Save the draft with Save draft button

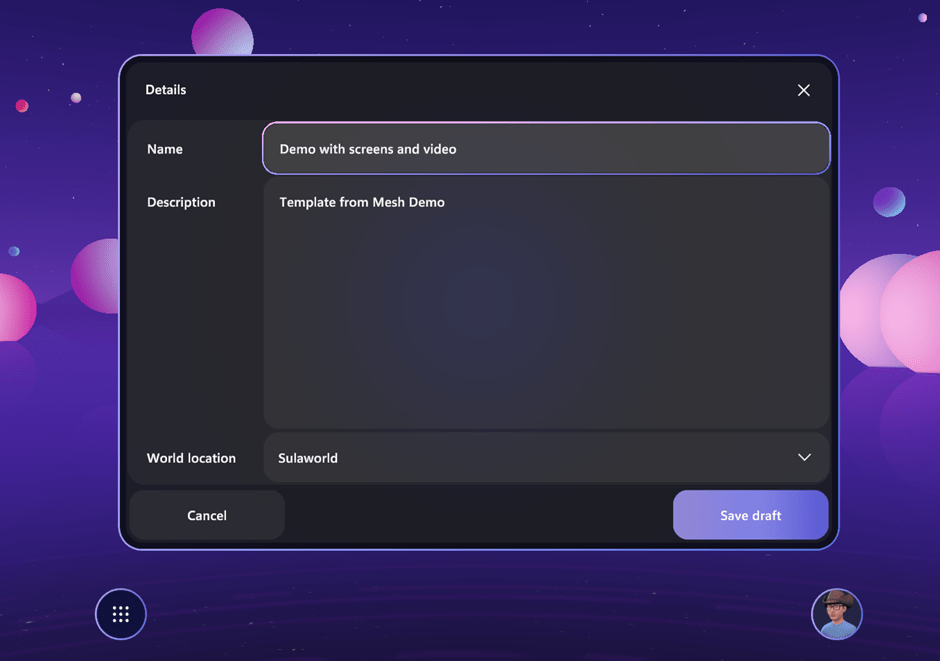750,515
